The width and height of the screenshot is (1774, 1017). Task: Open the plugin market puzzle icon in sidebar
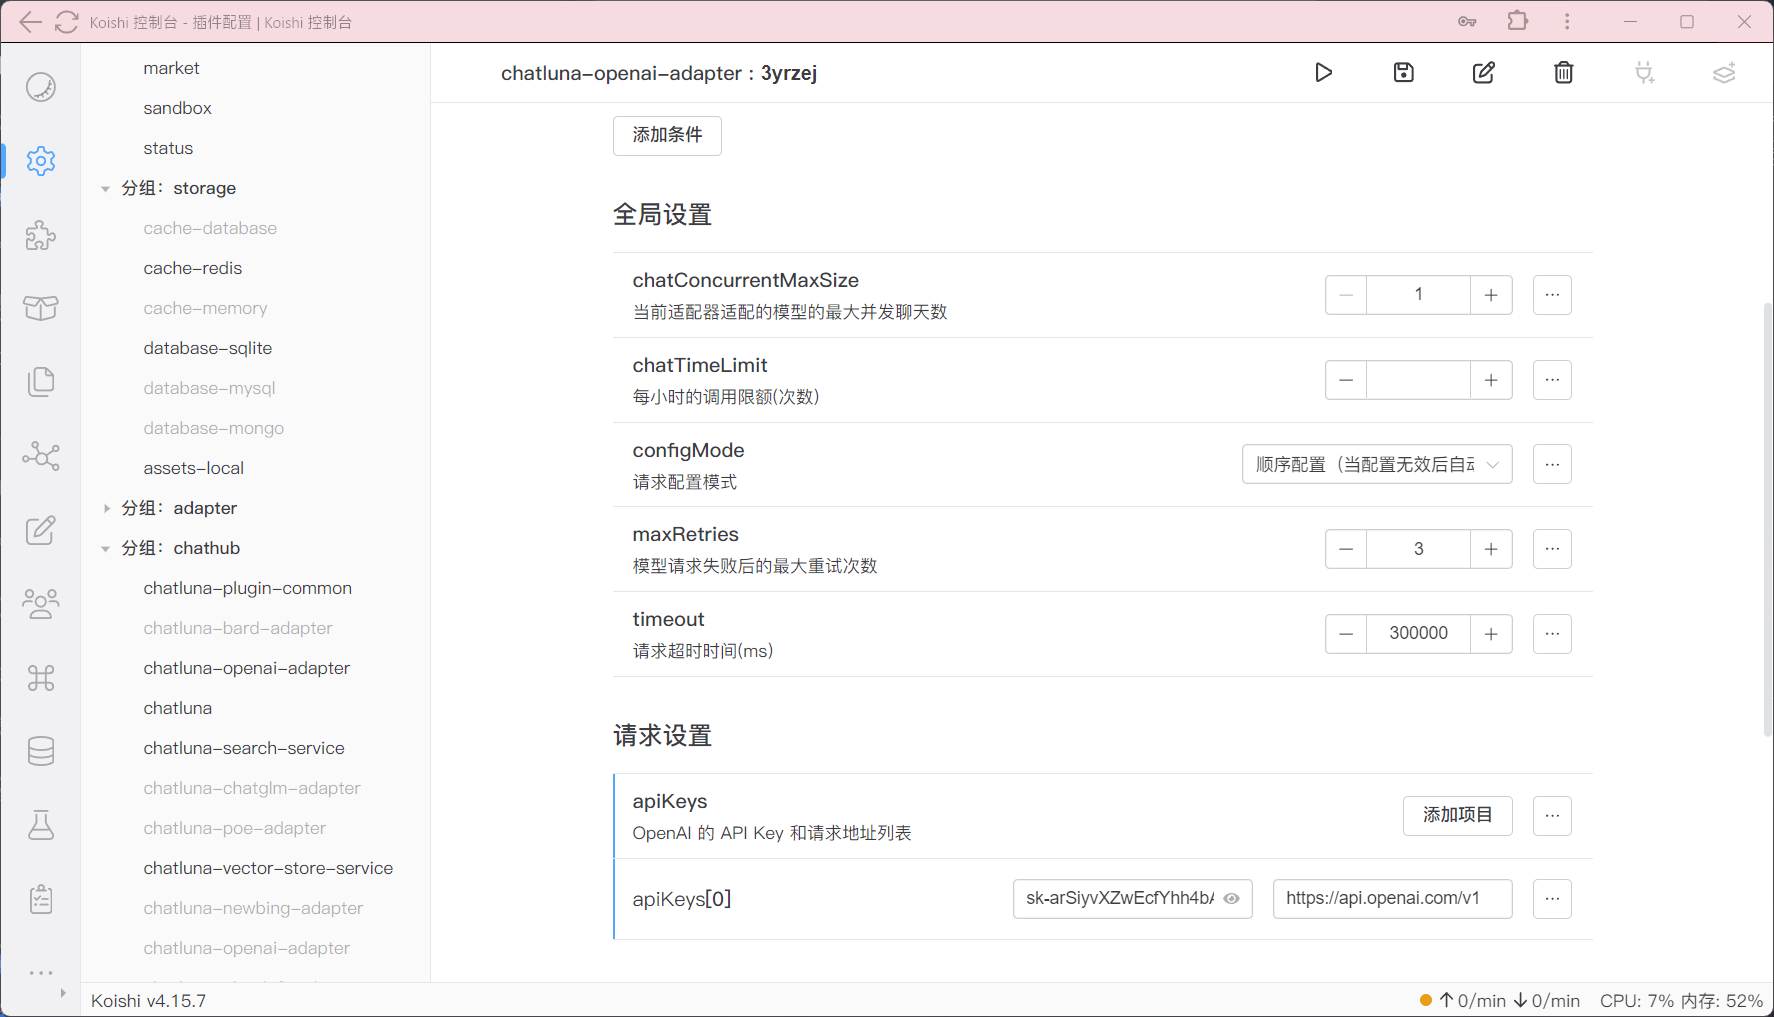tap(41, 235)
